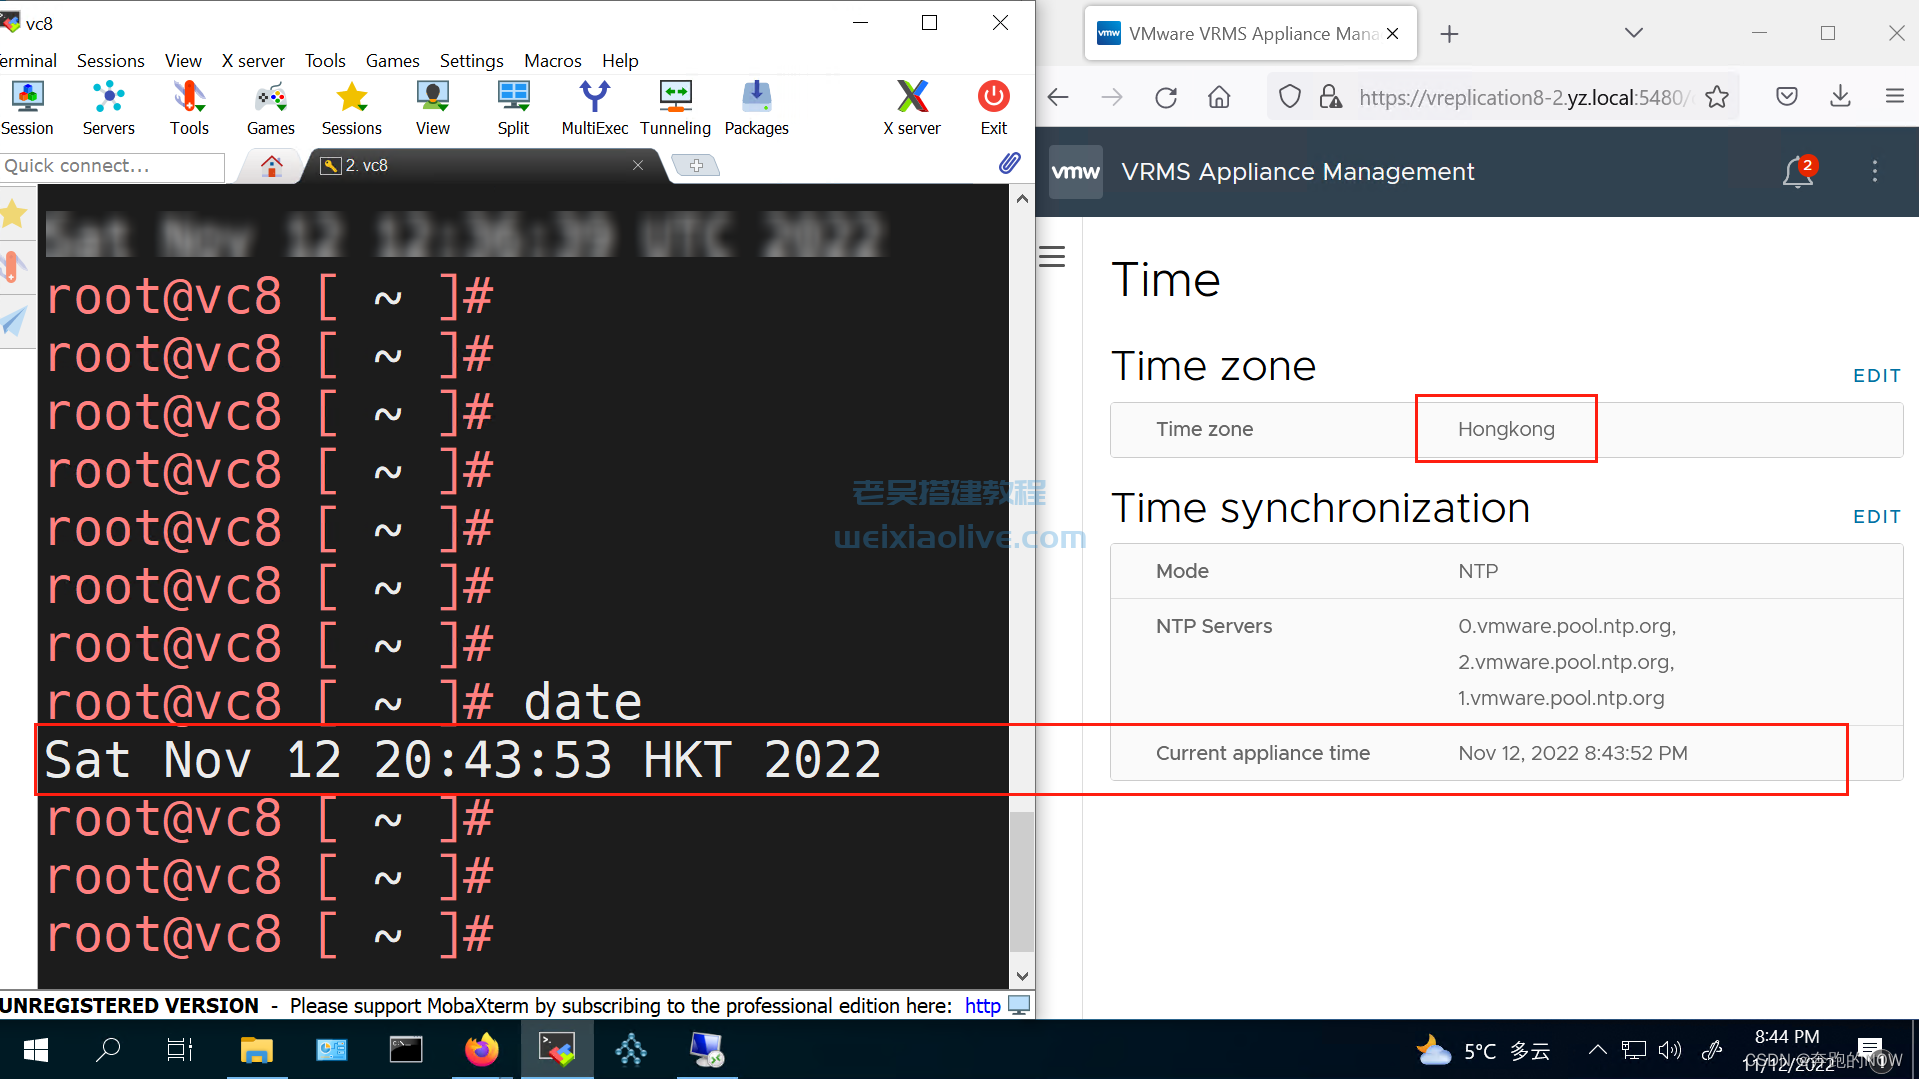Open the 5°C weather widget
Screen dimensions: 1919x1079
pos(1483,1051)
